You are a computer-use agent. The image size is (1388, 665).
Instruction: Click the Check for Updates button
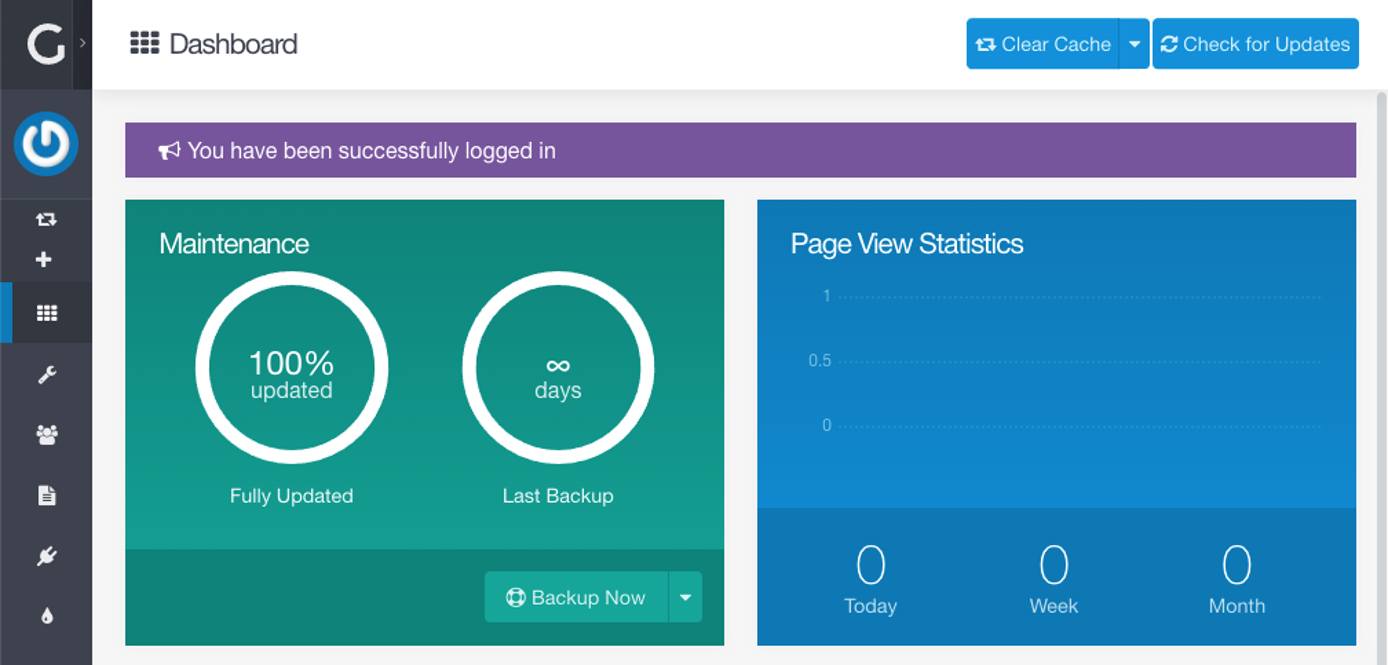(1255, 43)
